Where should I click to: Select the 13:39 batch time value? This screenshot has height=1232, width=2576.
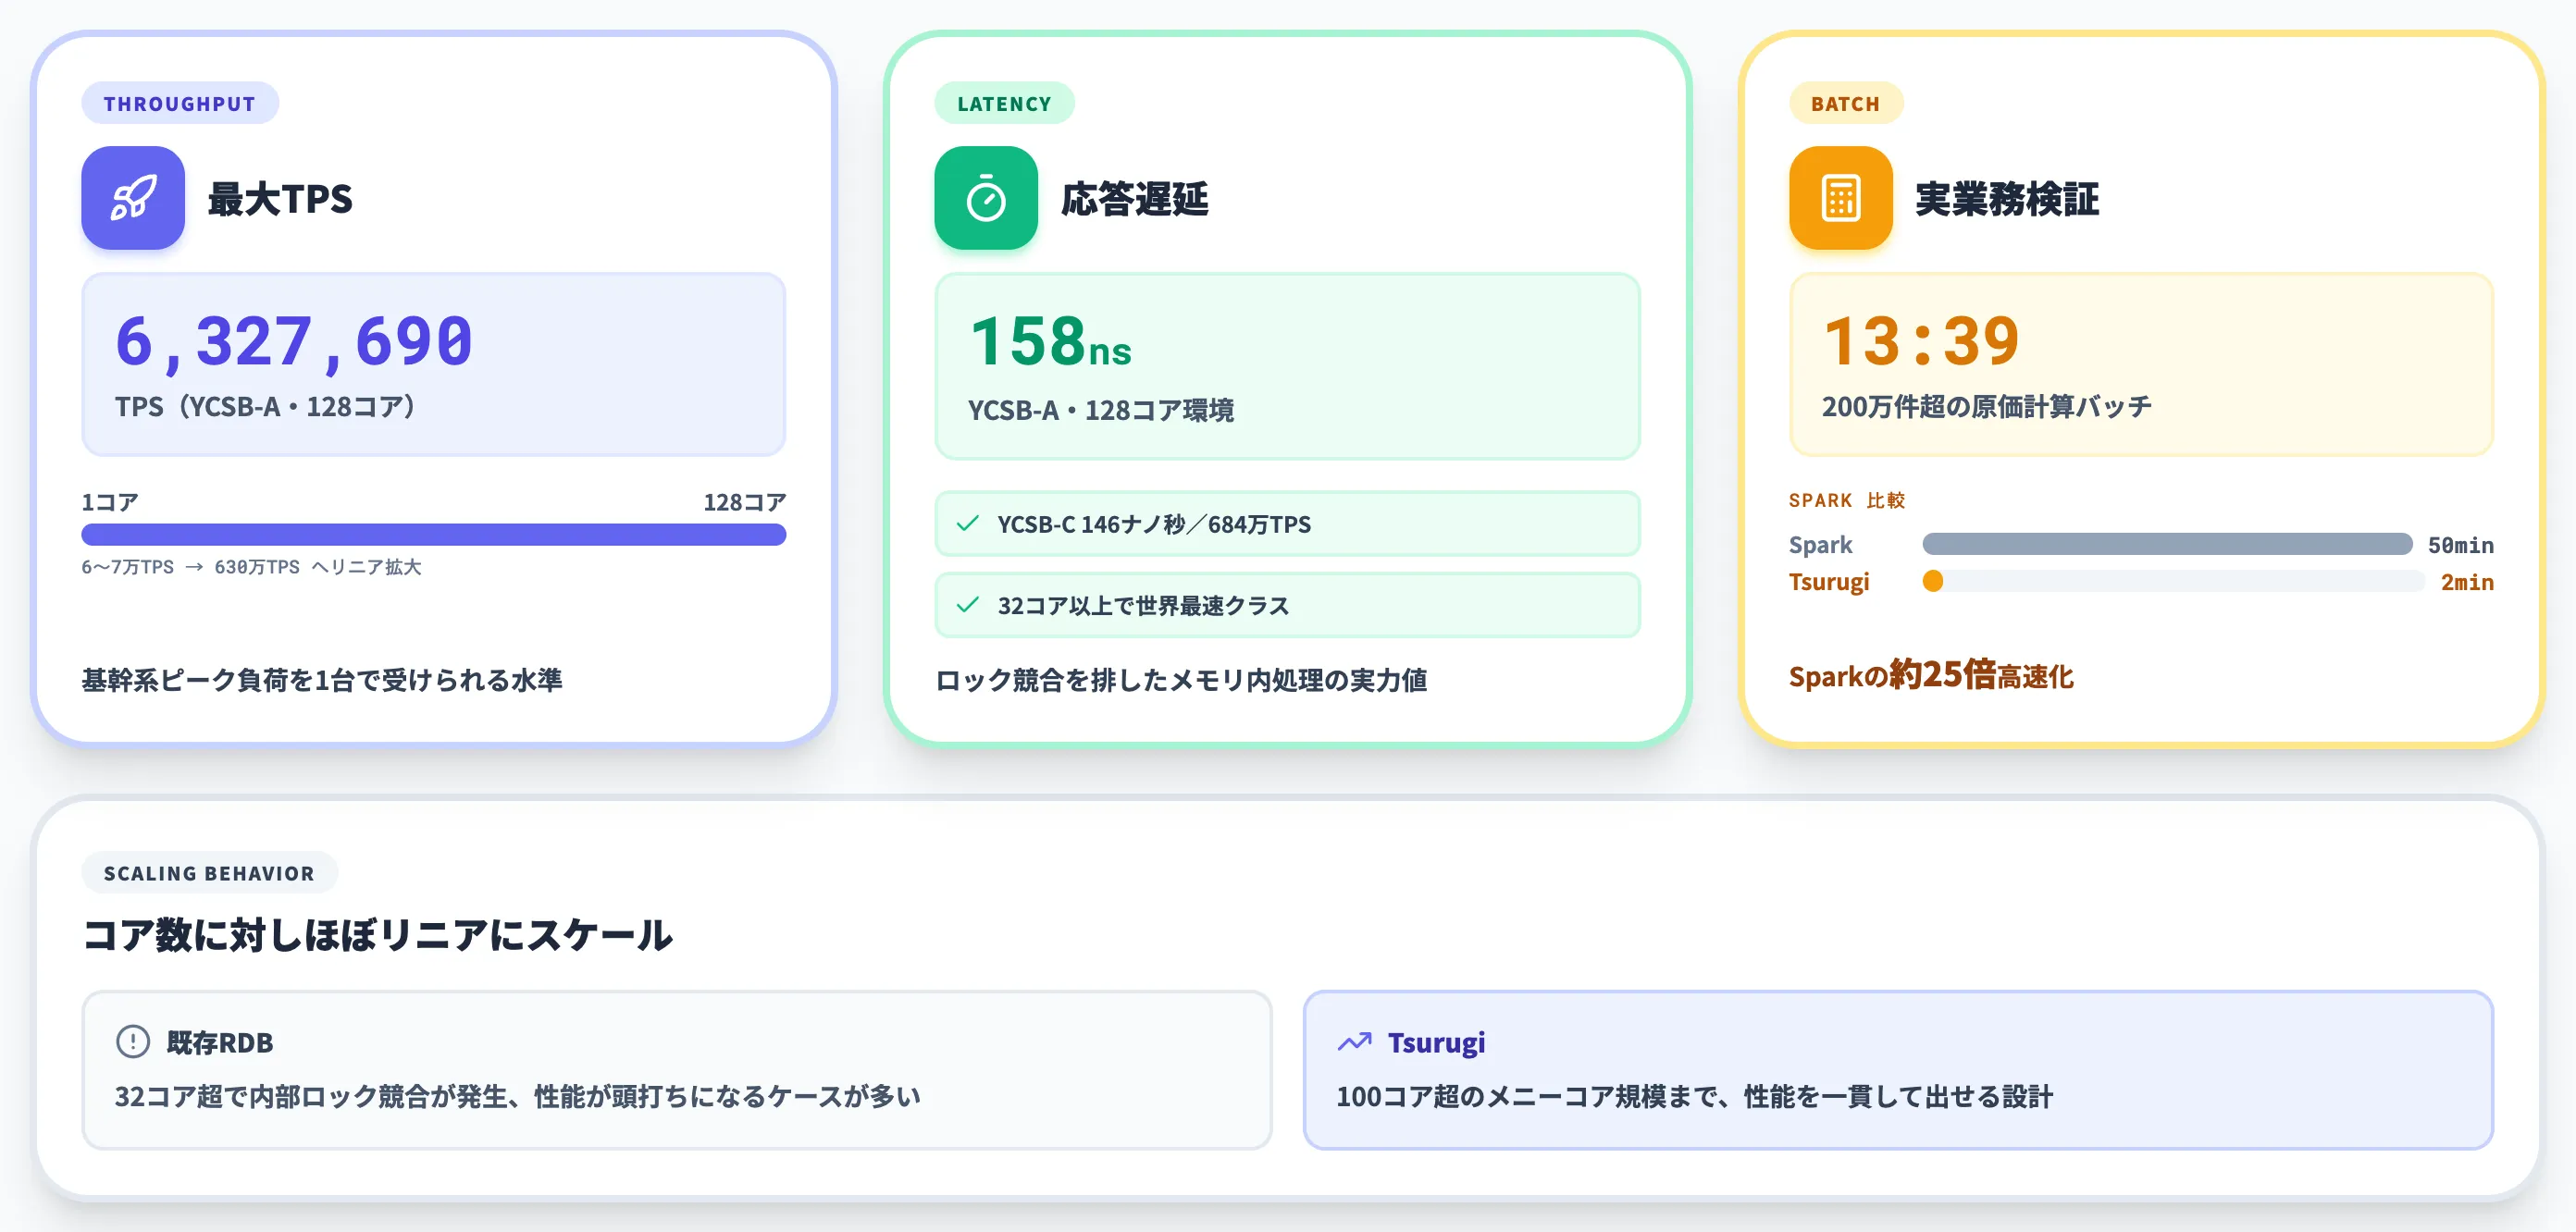click(x=1921, y=341)
